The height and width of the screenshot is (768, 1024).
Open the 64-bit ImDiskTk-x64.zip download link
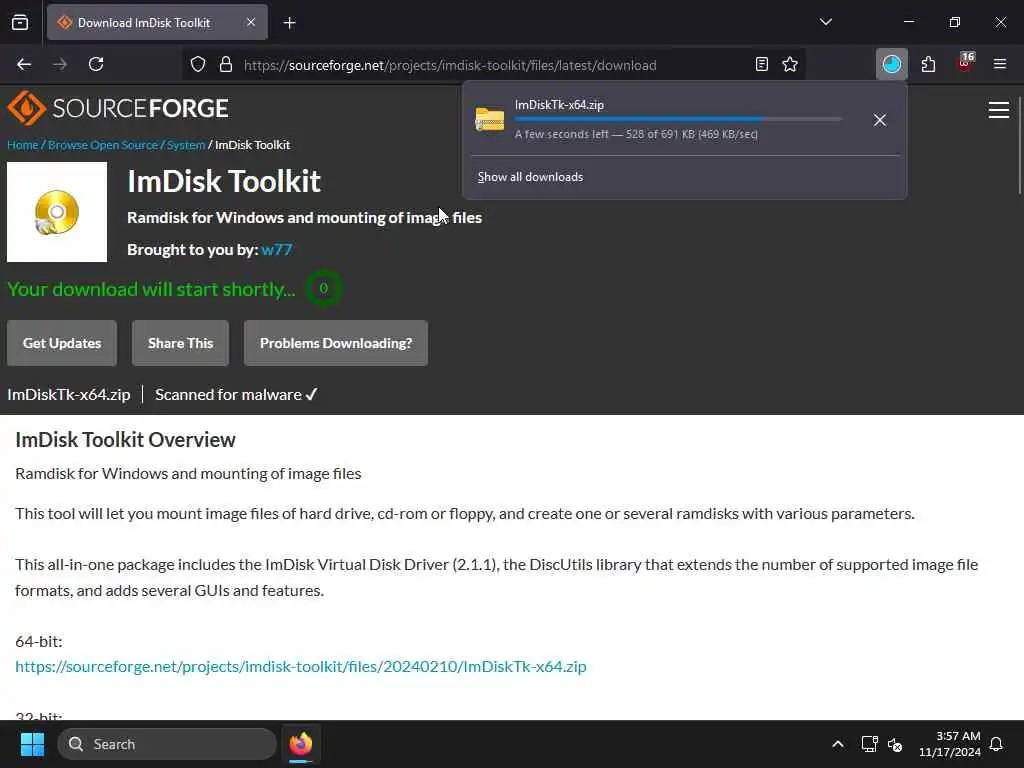301,666
